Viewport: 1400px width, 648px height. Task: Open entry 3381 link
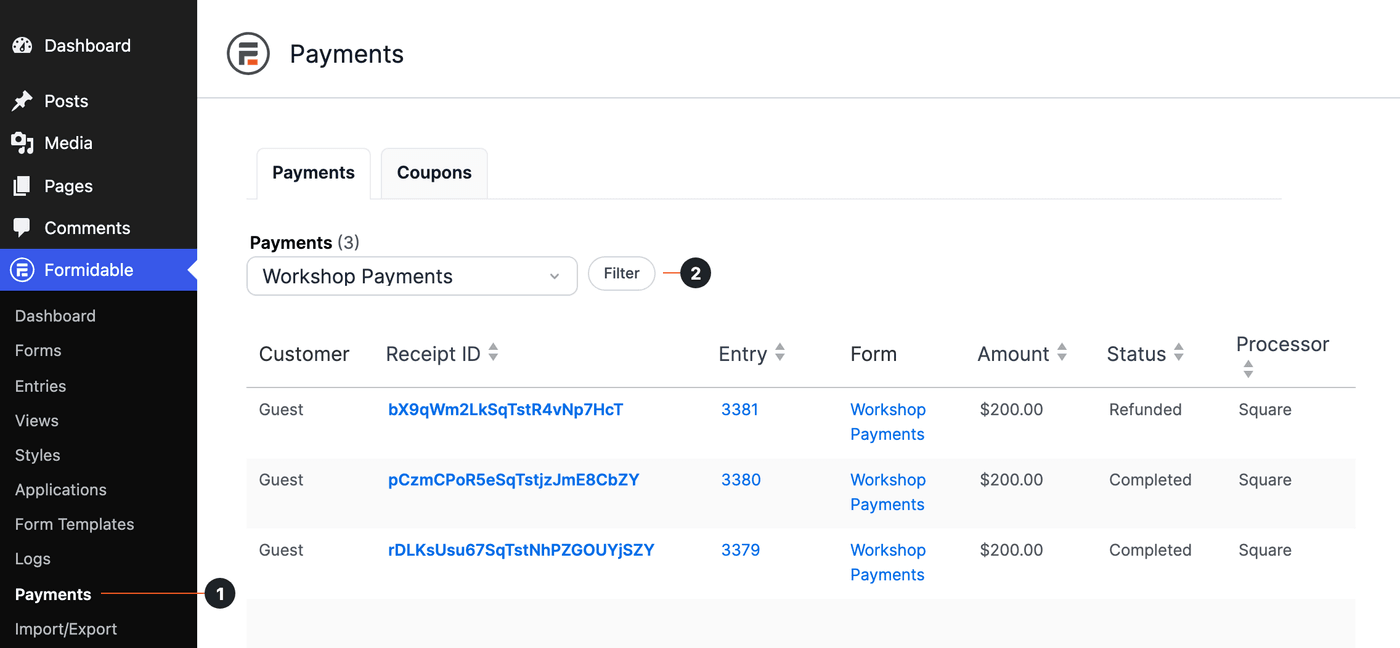click(x=740, y=409)
